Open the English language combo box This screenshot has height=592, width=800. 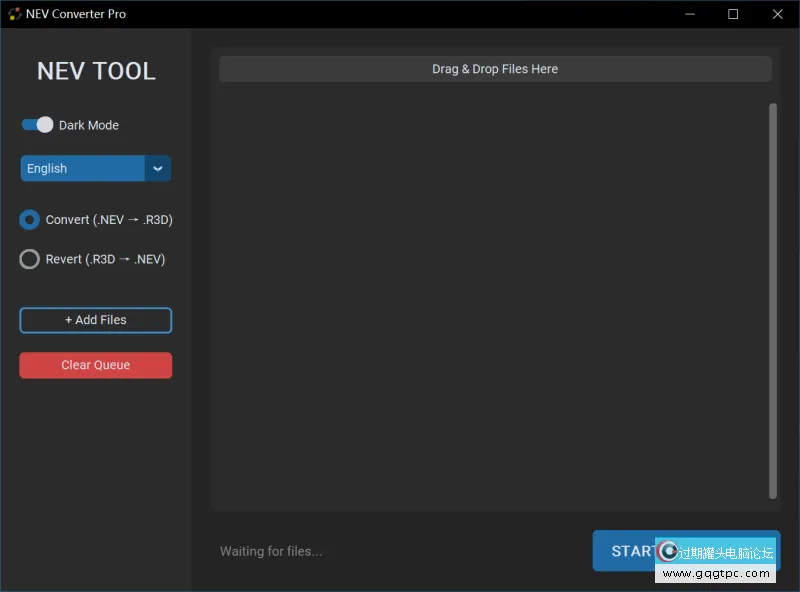(x=83, y=168)
